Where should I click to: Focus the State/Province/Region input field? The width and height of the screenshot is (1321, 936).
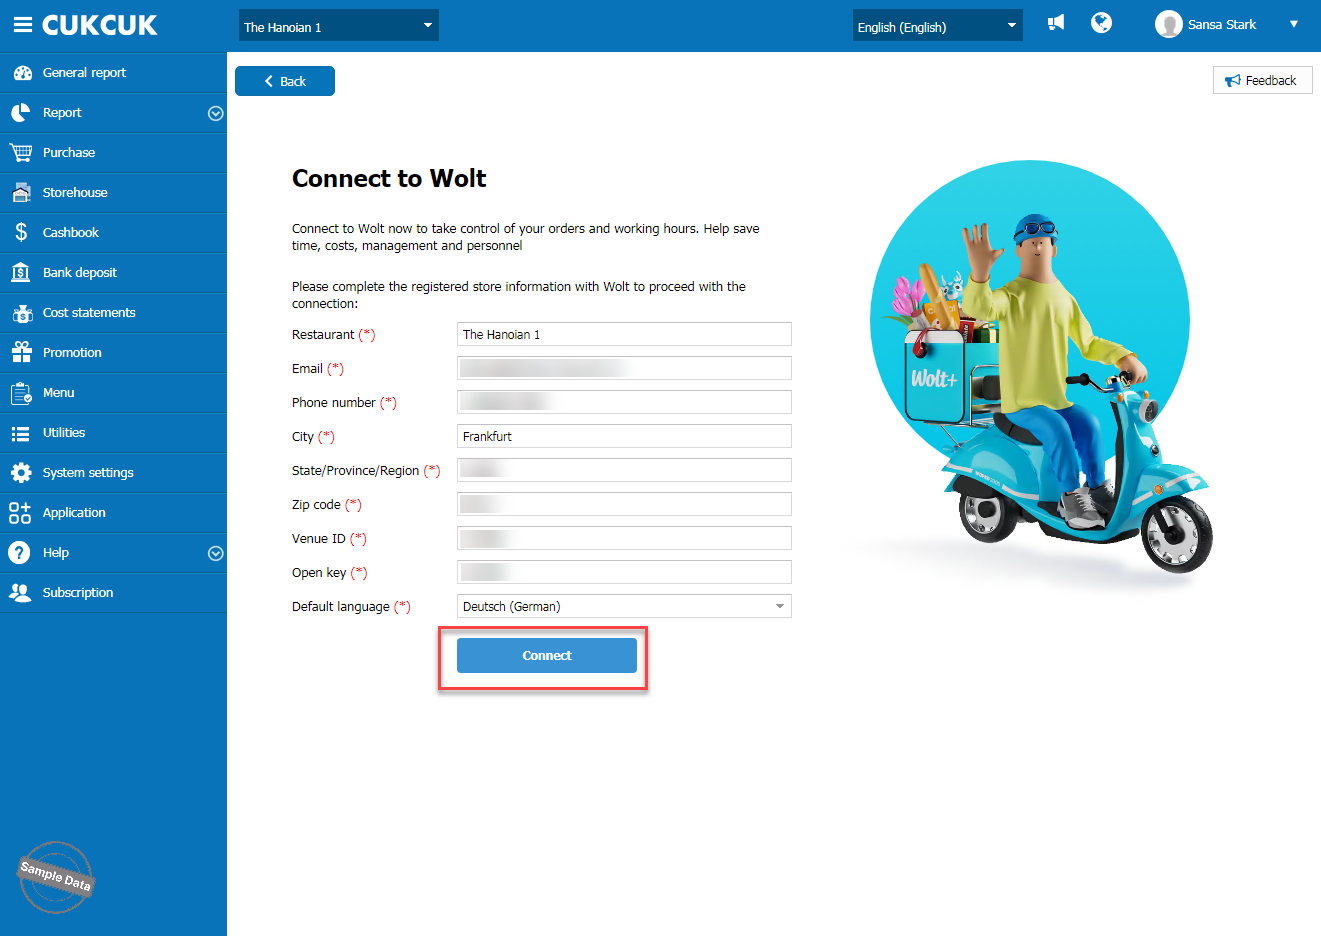coord(624,470)
